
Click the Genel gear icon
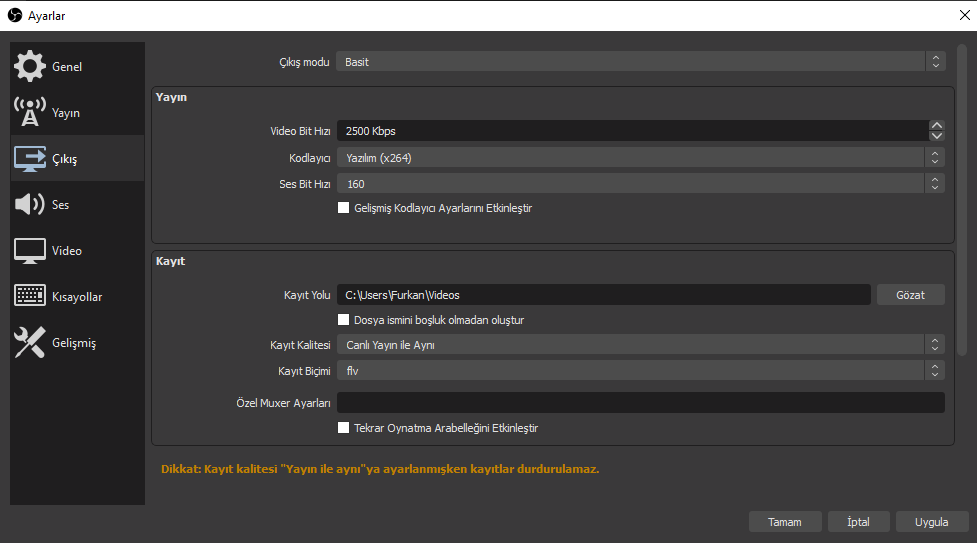click(x=29, y=66)
